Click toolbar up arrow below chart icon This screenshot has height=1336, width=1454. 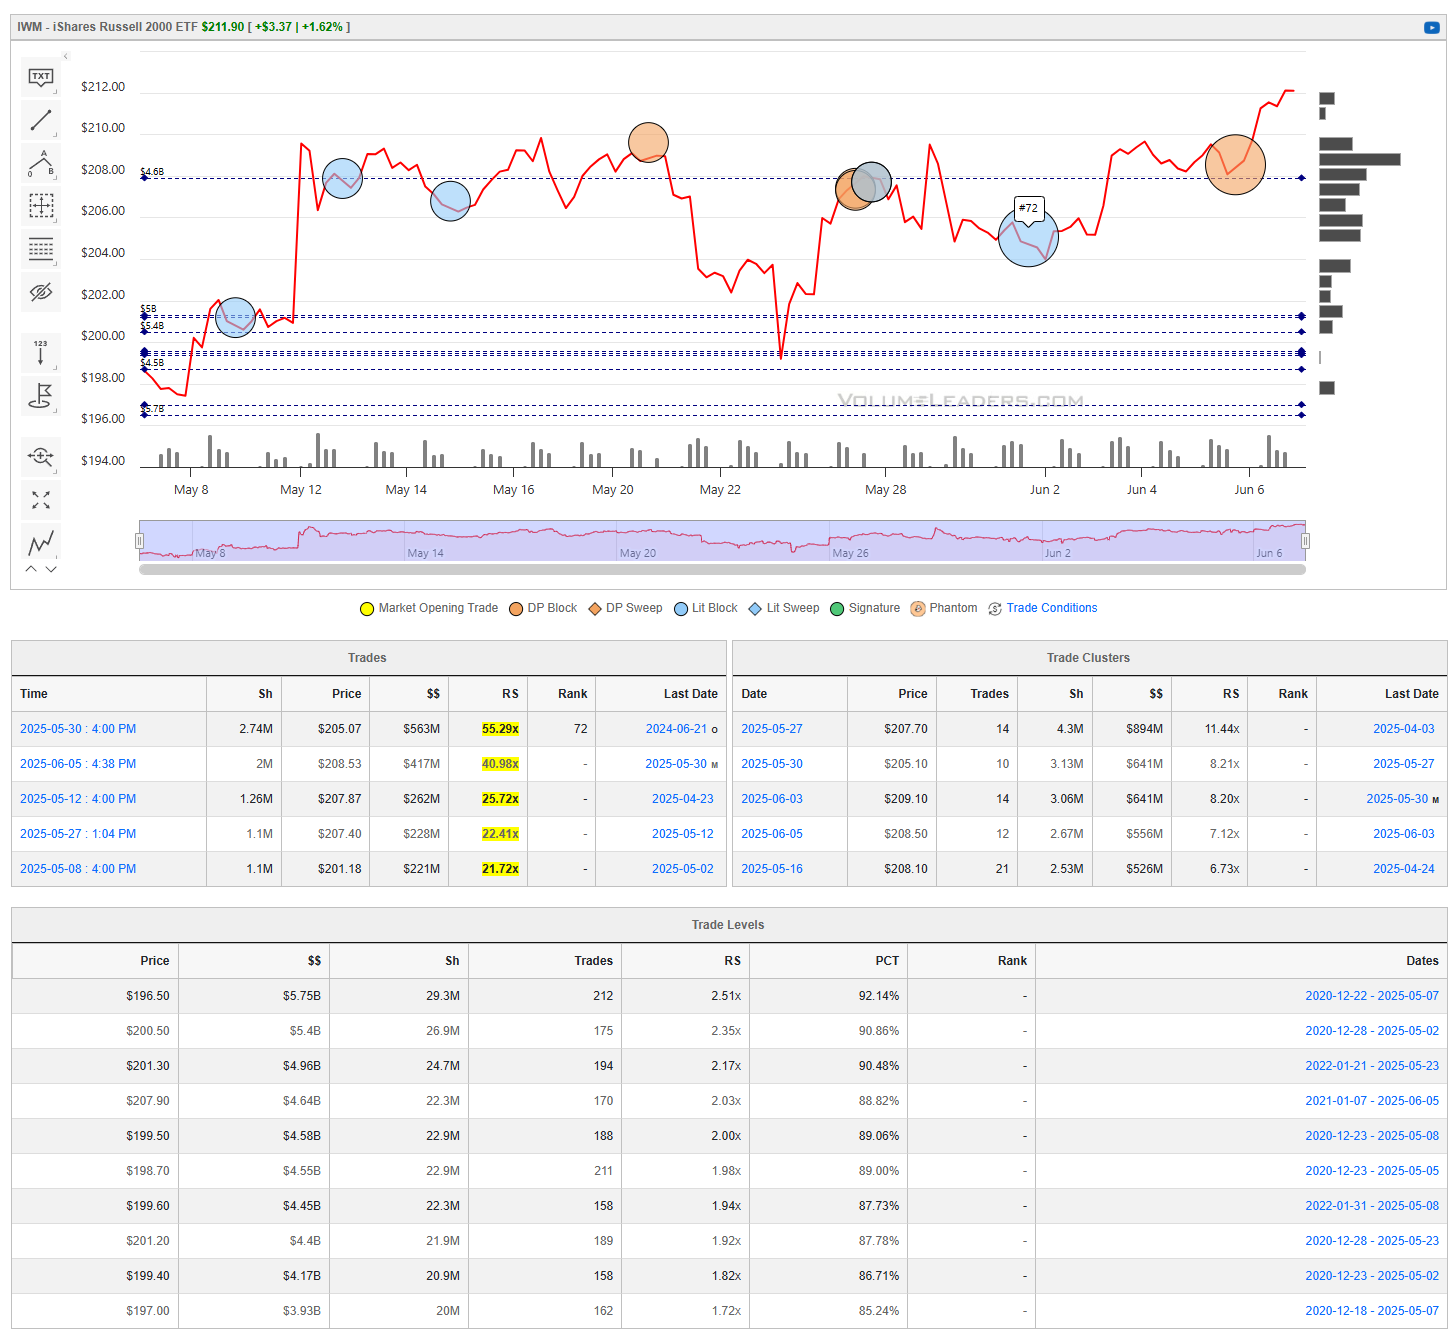coord(31,569)
